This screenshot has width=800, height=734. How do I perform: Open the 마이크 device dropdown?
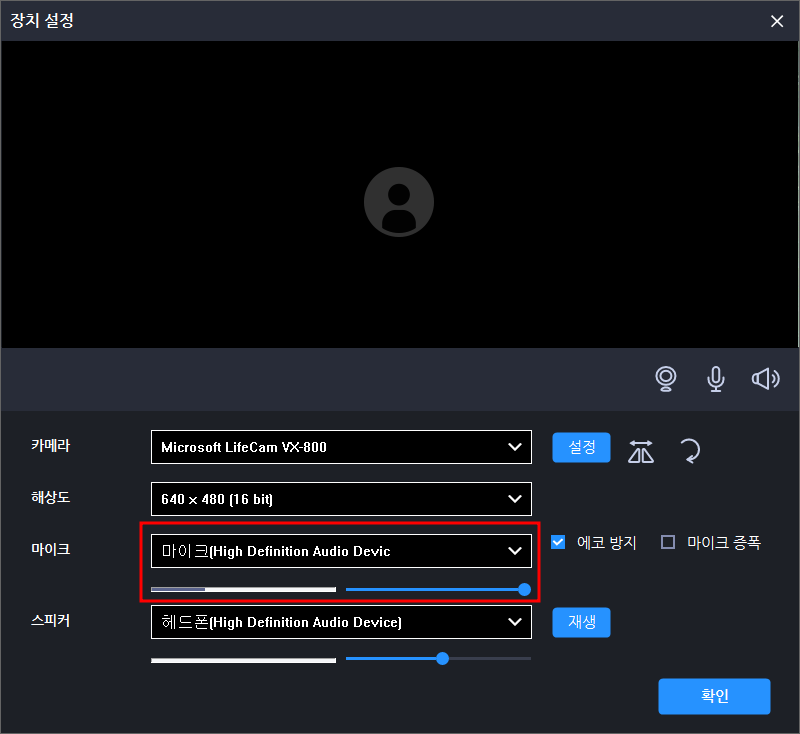[341, 551]
